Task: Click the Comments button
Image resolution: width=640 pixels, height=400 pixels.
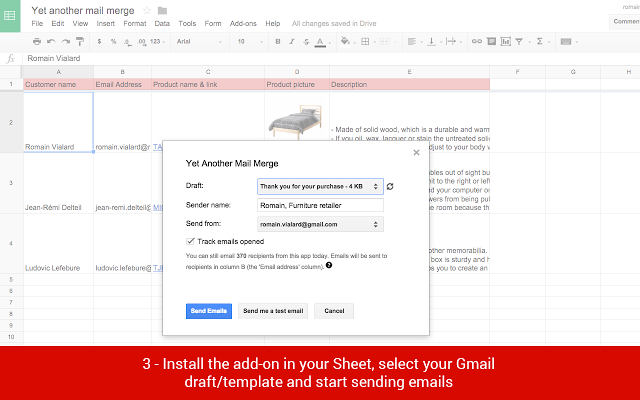Action: (x=625, y=21)
